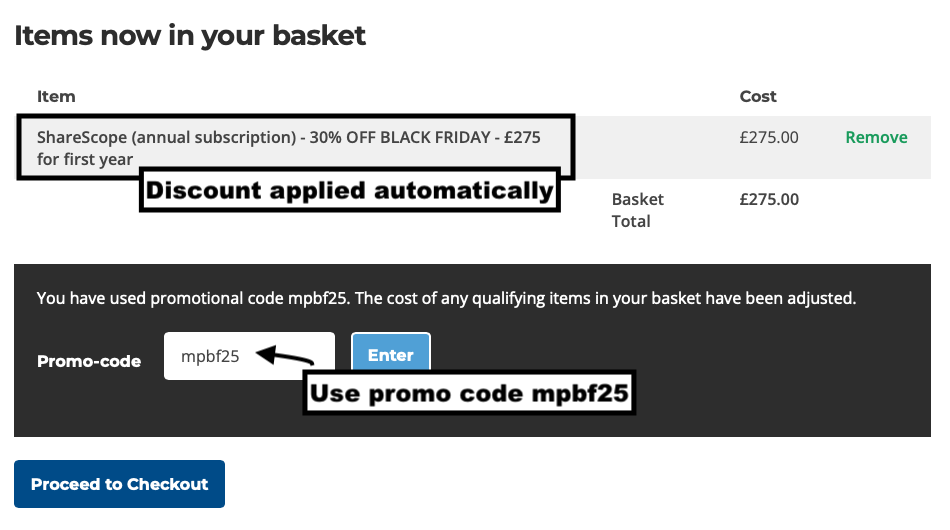
Task: Click the ShareScope product name
Action: [x=165, y=138]
